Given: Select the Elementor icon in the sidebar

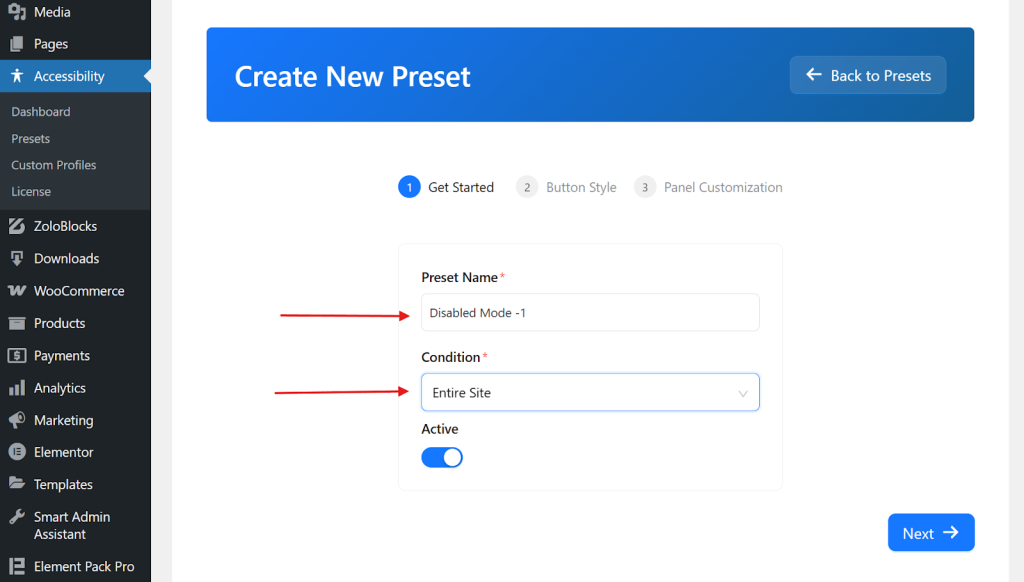Looking at the screenshot, I should point(20,452).
